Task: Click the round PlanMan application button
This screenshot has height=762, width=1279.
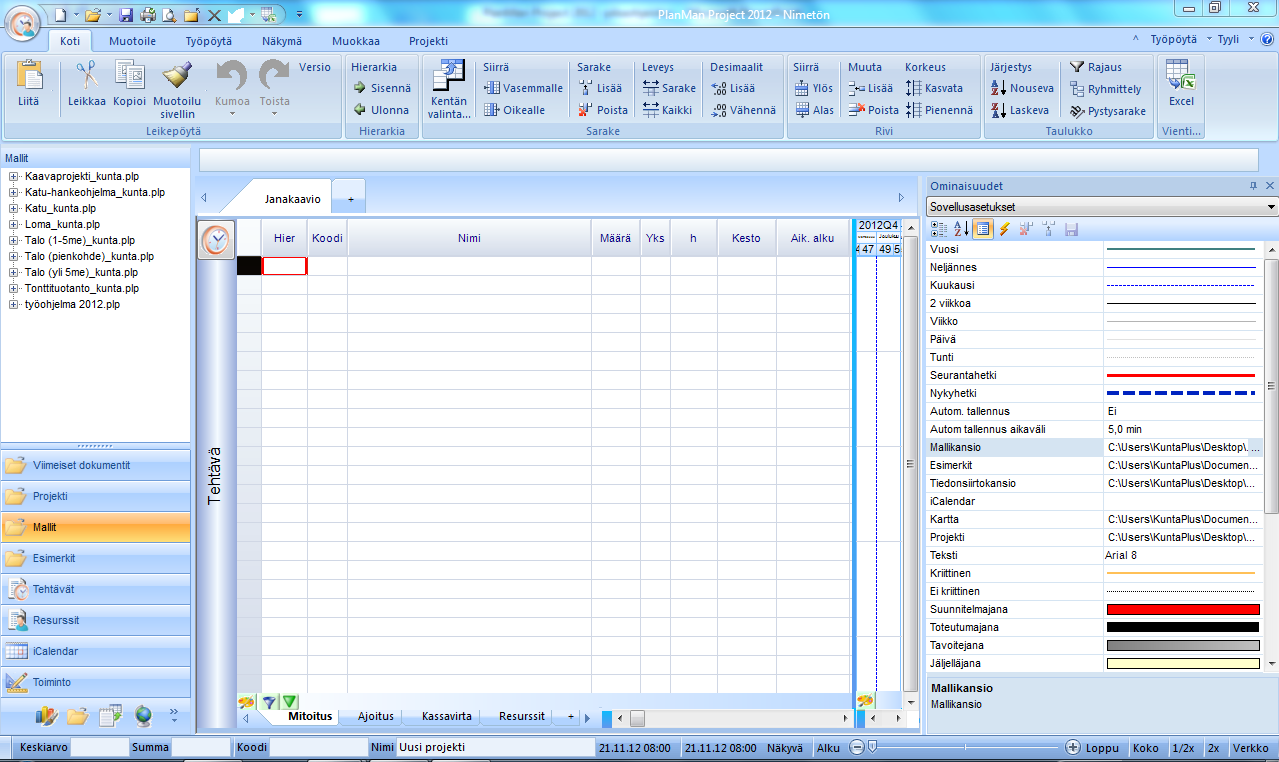Action: coord(24,21)
